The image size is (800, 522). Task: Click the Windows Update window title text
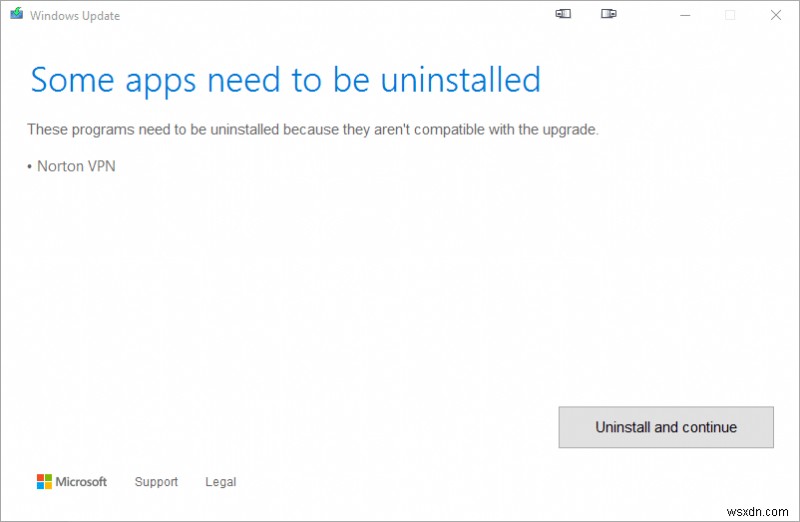[x=75, y=16]
